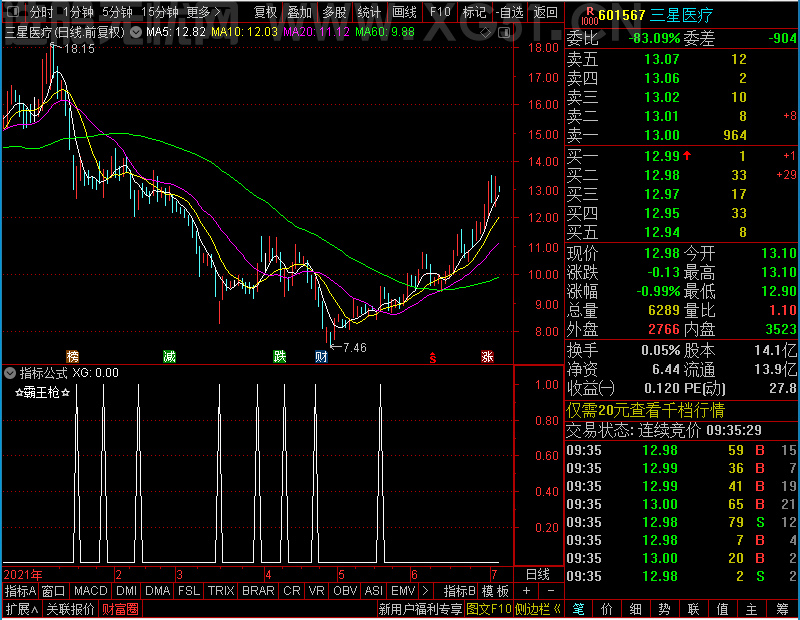800x620 pixels.
Task: Click the 减 marker icon on chart
Action: (169, 356)
